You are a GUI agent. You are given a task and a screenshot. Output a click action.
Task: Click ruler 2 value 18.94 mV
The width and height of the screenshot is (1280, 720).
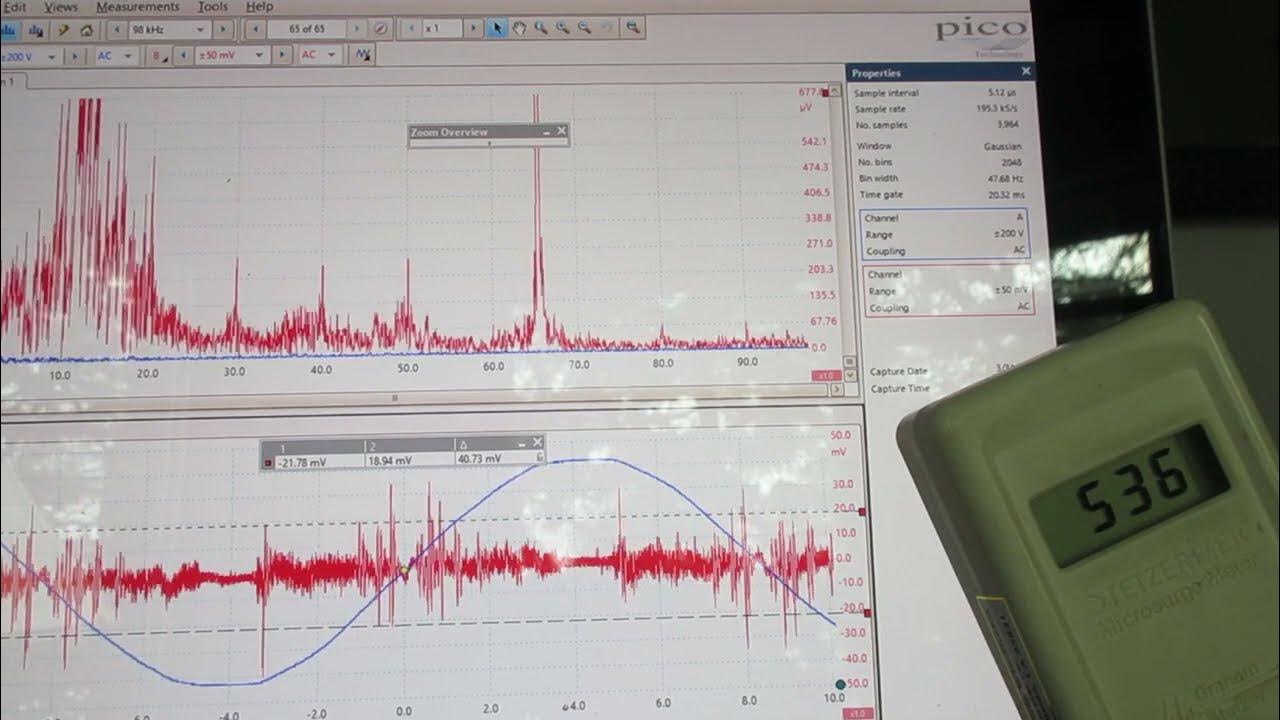(x=389, y=459)
